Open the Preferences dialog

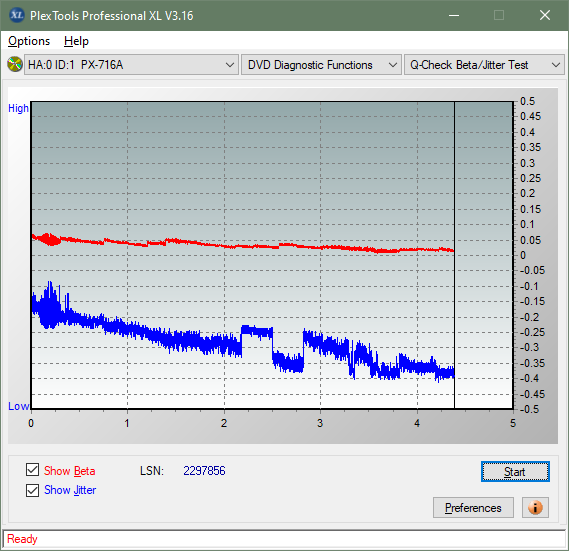[473, 507]
